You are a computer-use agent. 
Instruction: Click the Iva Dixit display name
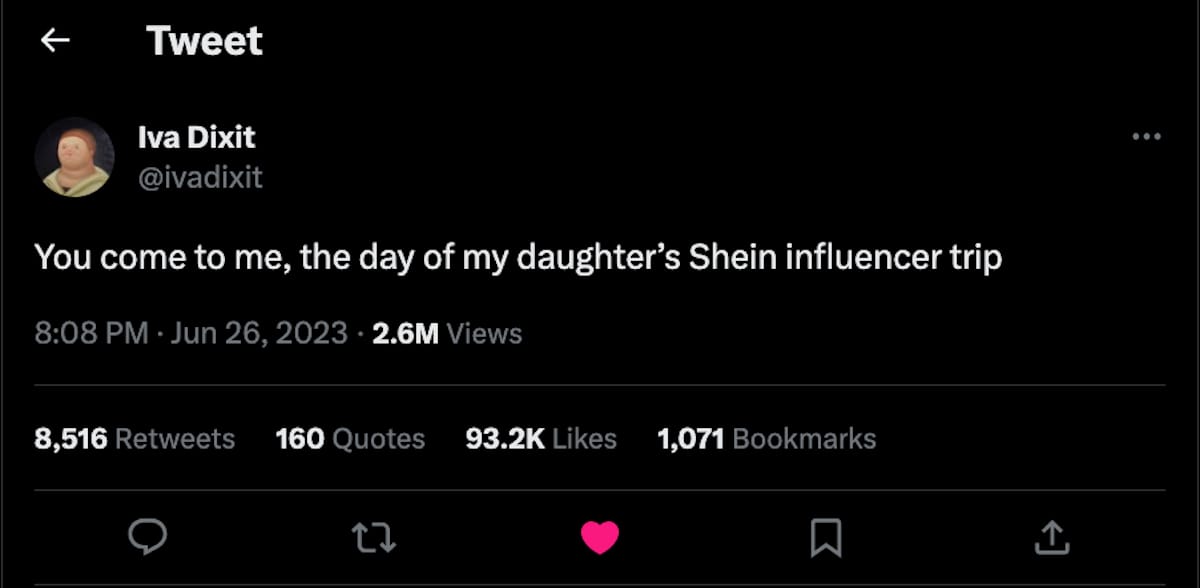(197, 137)
